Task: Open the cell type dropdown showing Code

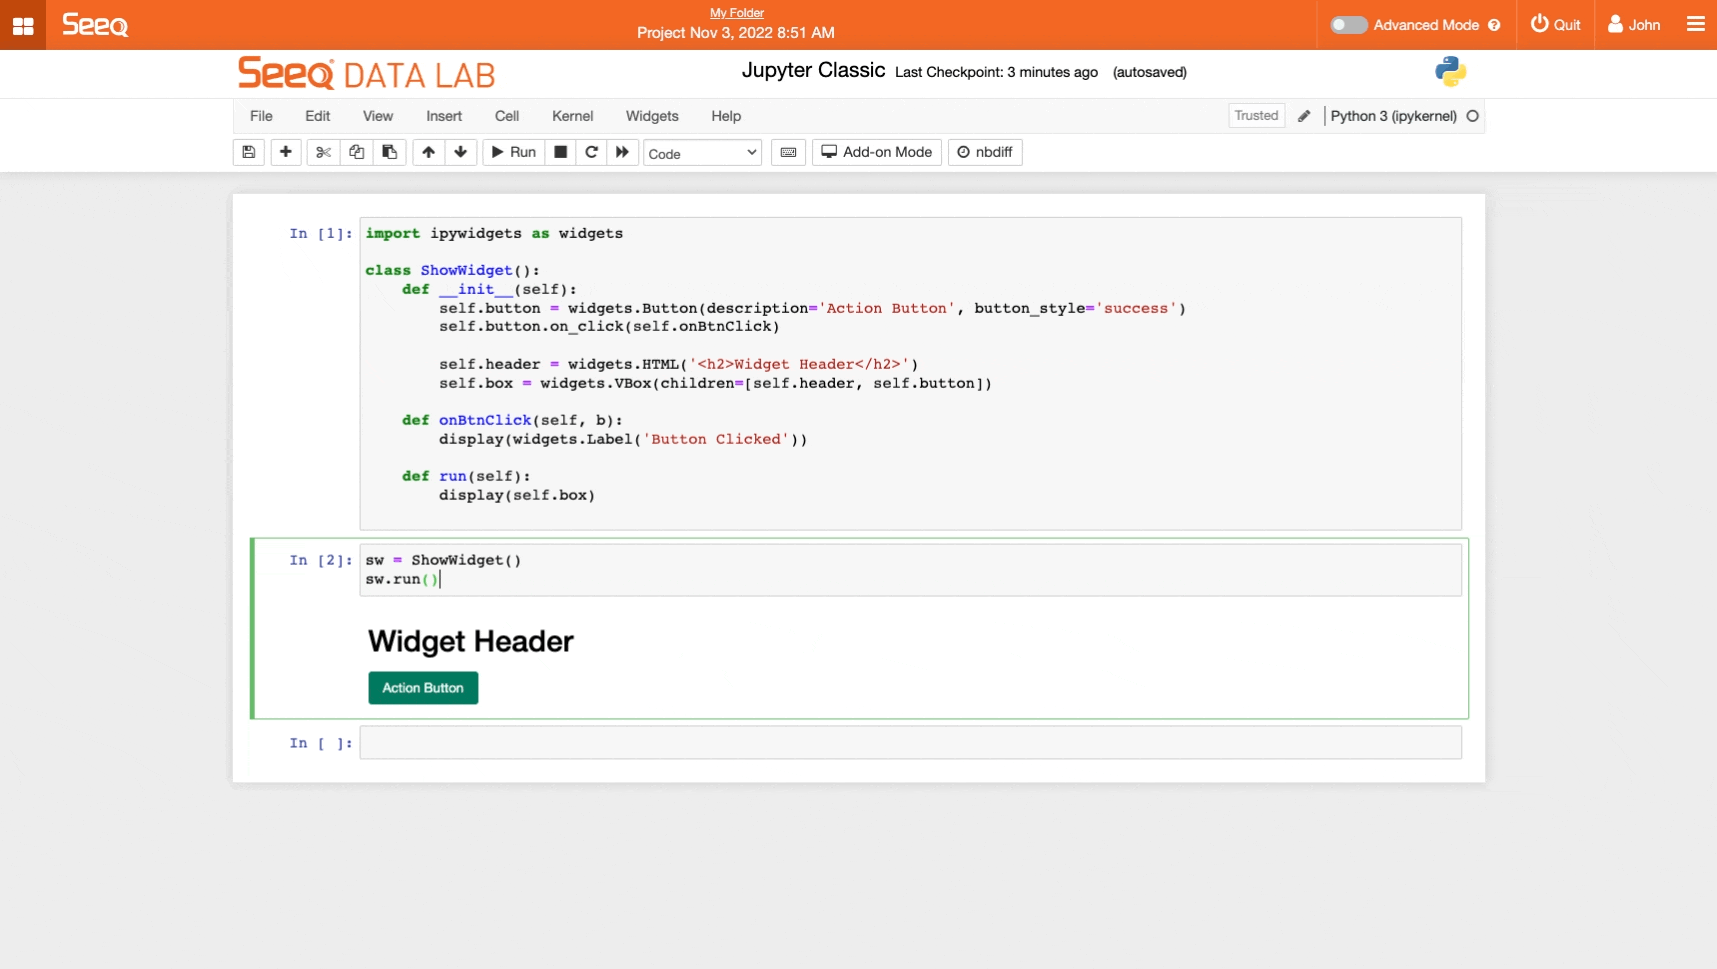Action: coord(702,153)
